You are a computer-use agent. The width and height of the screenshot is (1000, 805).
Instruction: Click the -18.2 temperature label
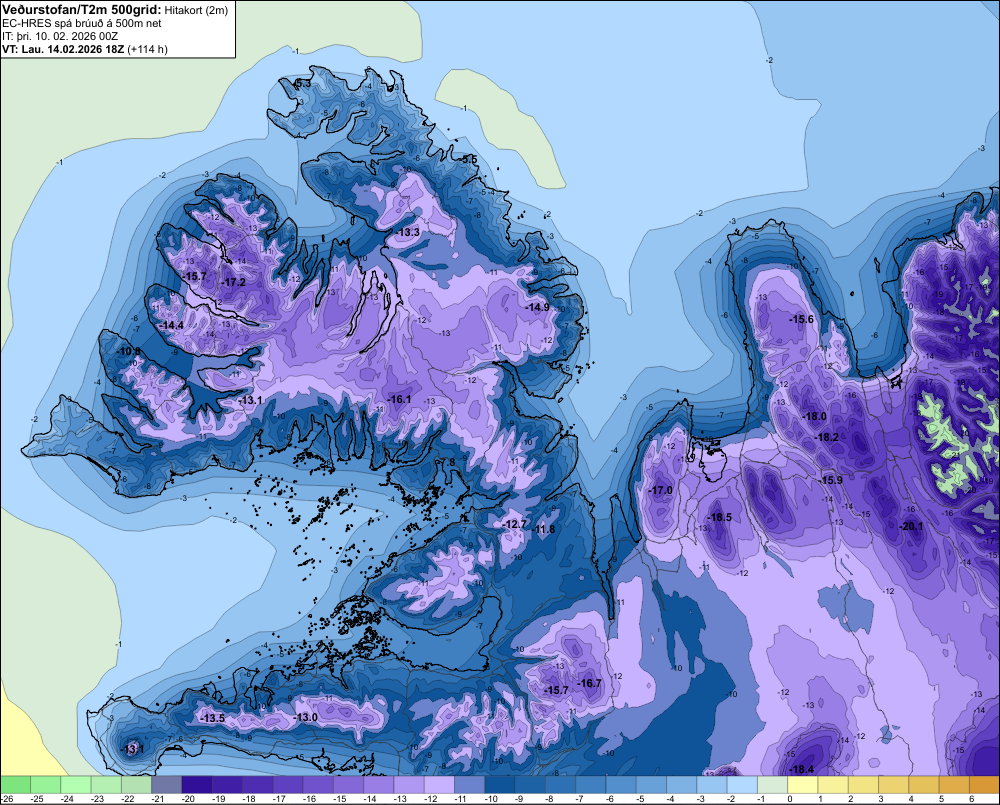click(827, 437)
